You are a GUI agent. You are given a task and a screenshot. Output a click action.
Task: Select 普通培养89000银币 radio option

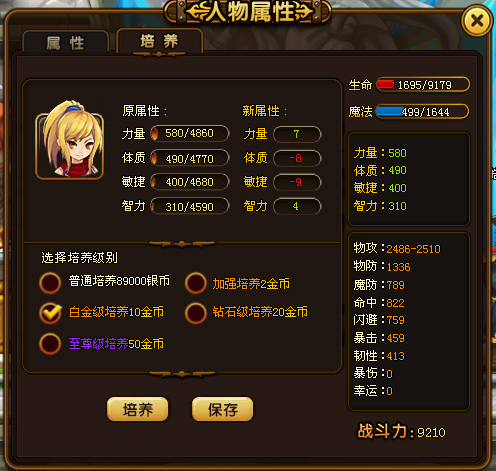[x=50, y=283]
